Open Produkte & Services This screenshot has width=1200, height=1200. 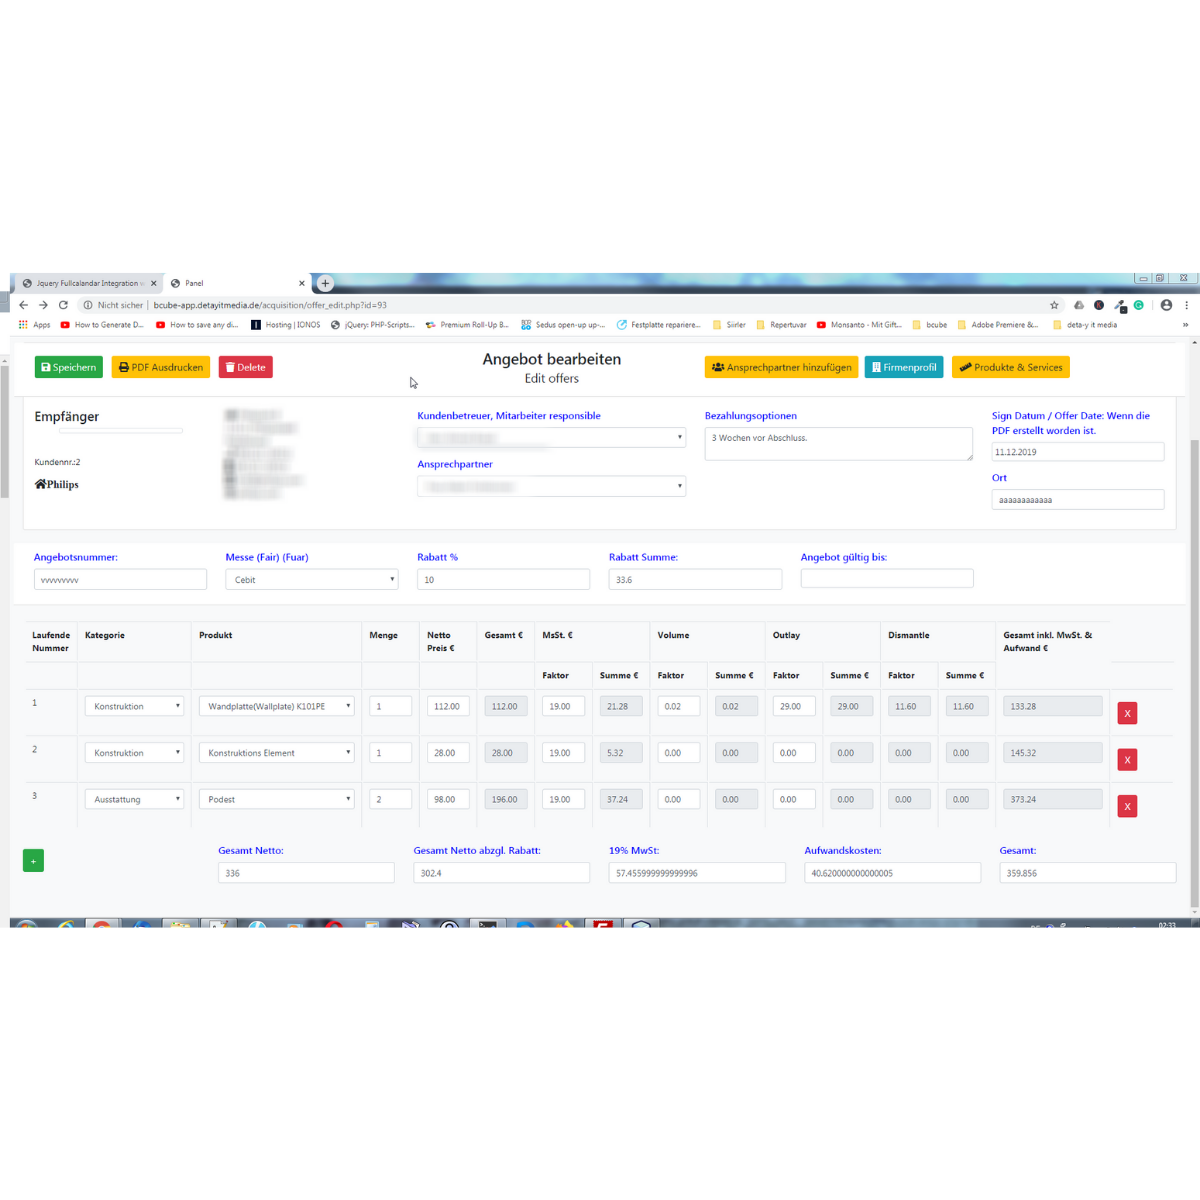click(1010, 367)
